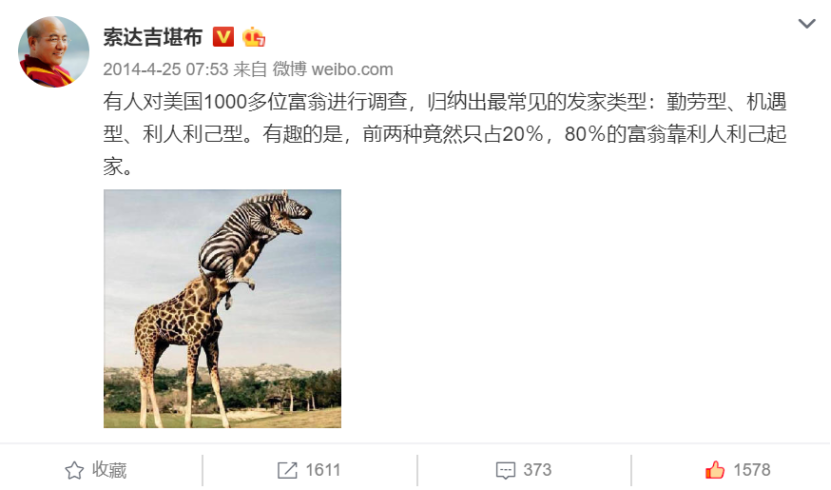Click the orange V verified badge
The height and width of the screenshot is (490, 831).
(x=223, y=37)
